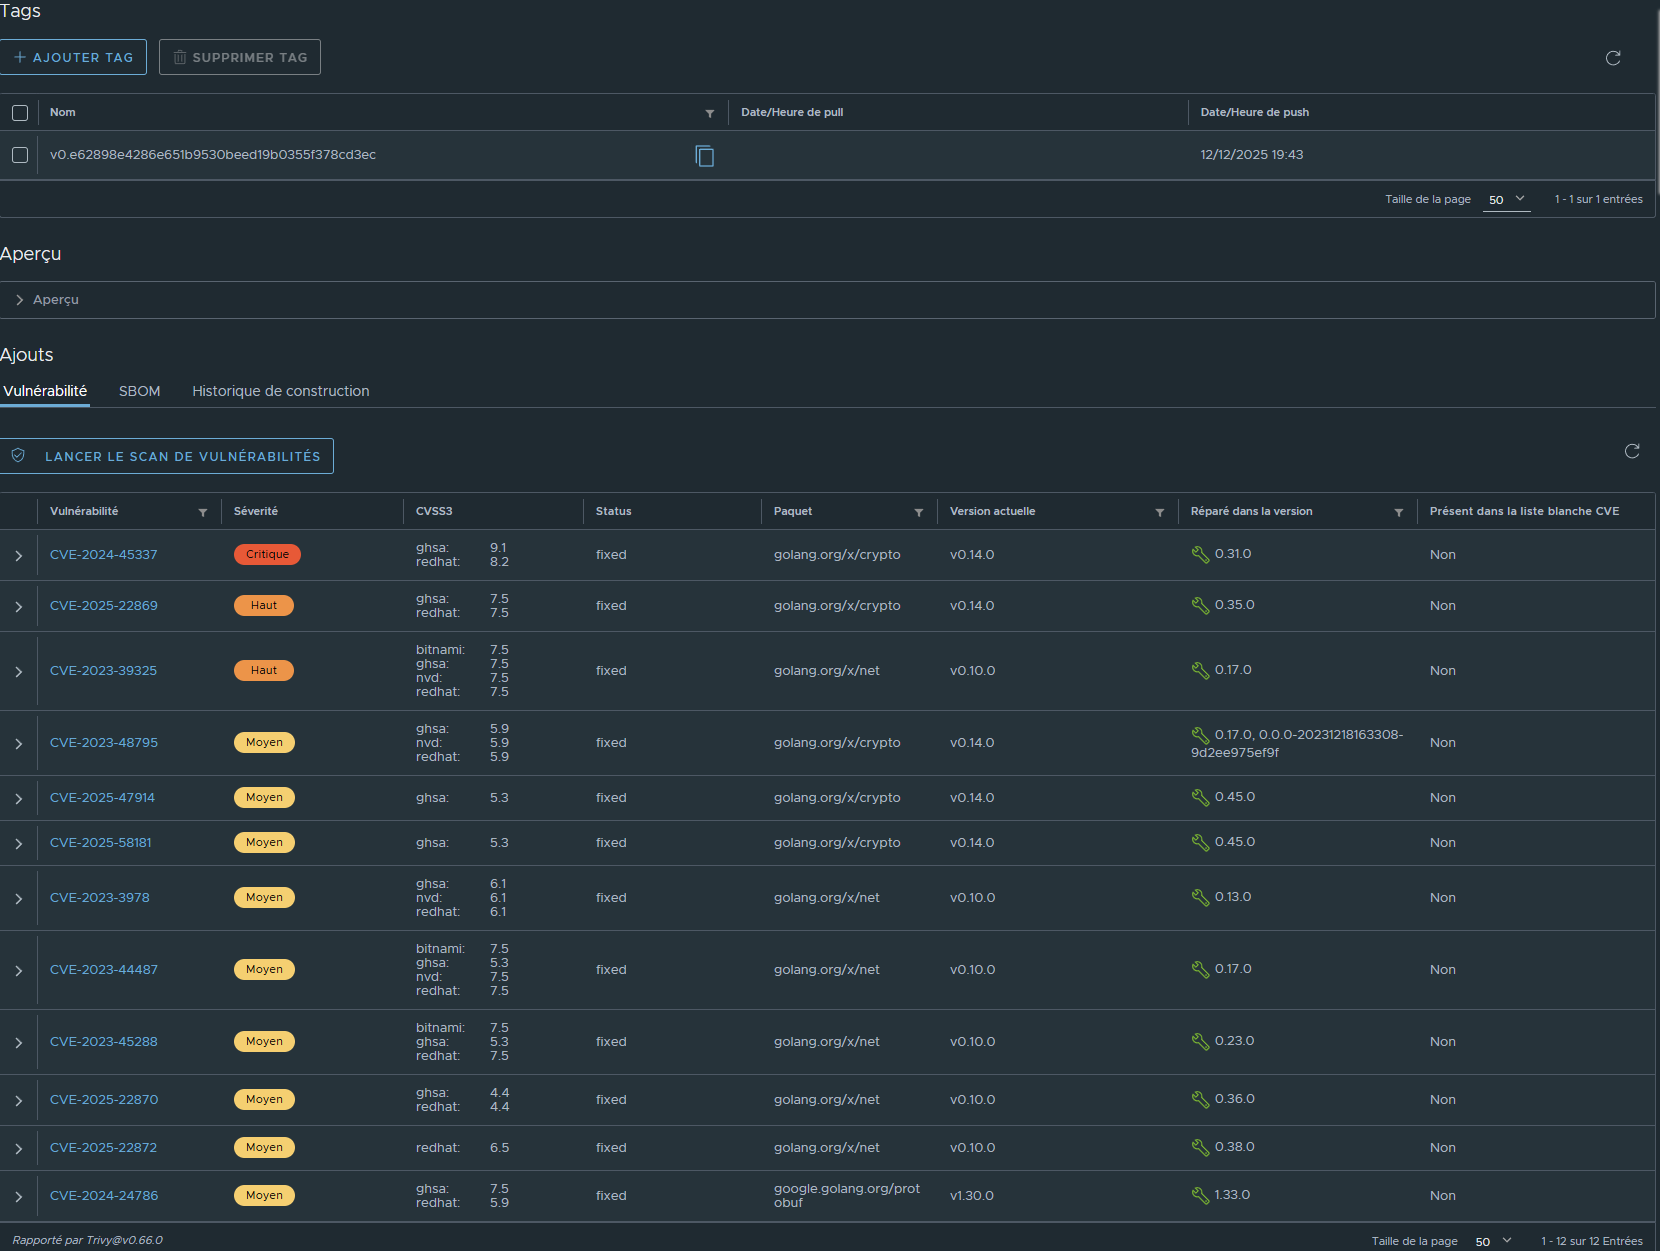
Task: Open vulnerability table page size dropdown
Action: pyautogui.click(x=1493, y=1241)
